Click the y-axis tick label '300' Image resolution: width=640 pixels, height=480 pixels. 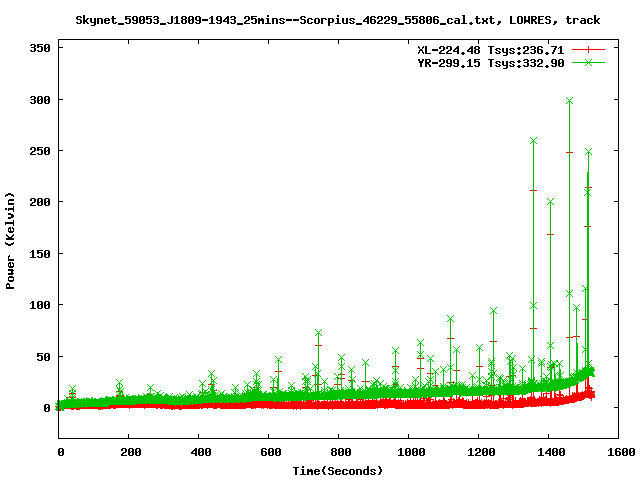[40, 100]
